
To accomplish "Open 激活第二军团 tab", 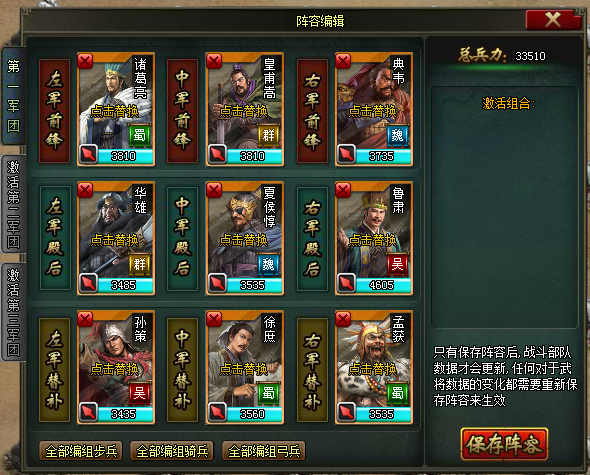I will pos(14,204).
